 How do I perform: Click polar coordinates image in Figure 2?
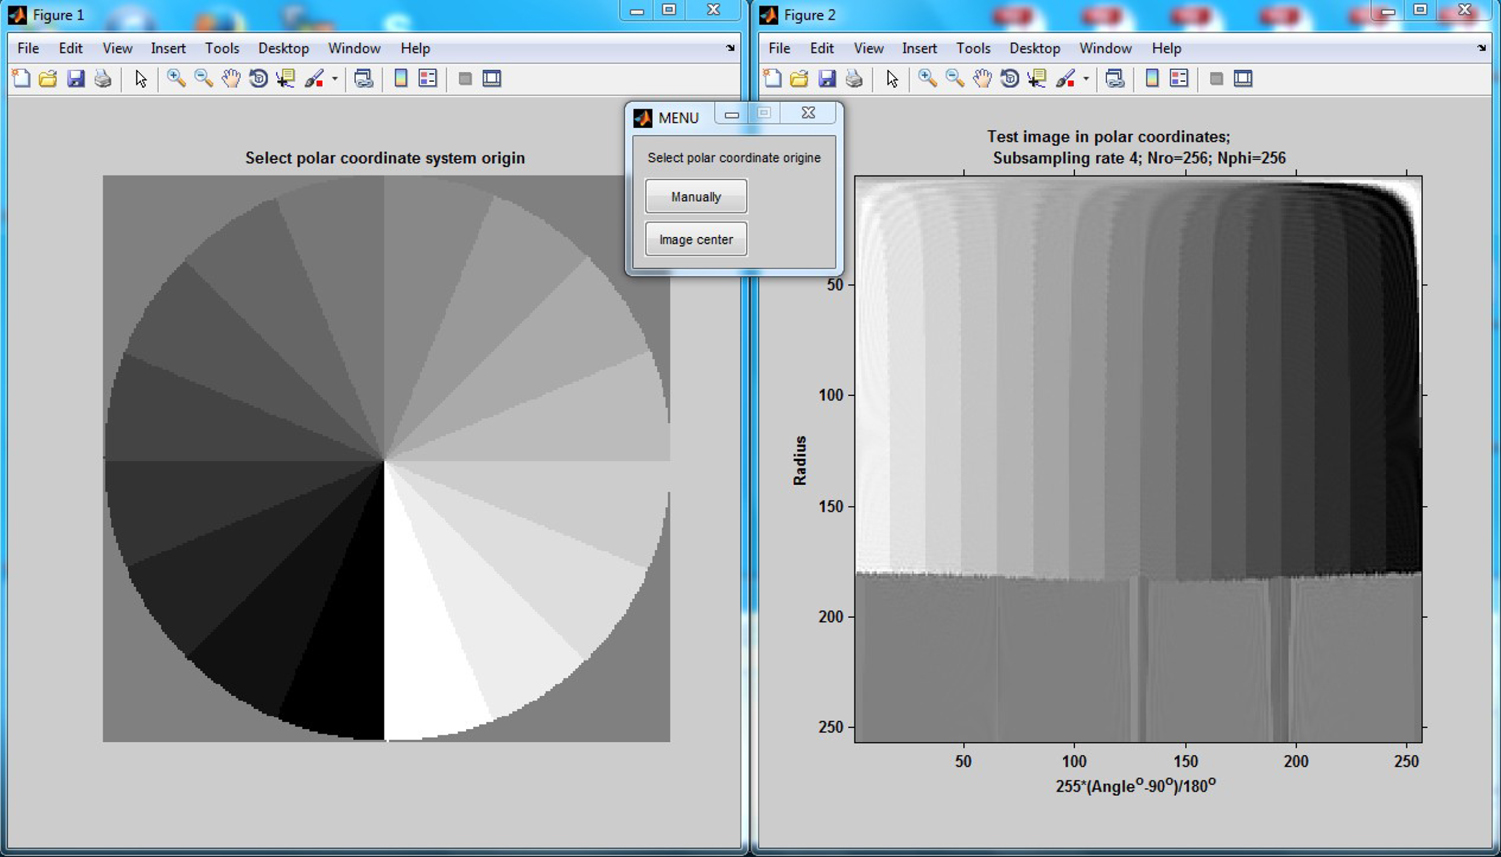pyautogui.click(x=1139, y=459)
